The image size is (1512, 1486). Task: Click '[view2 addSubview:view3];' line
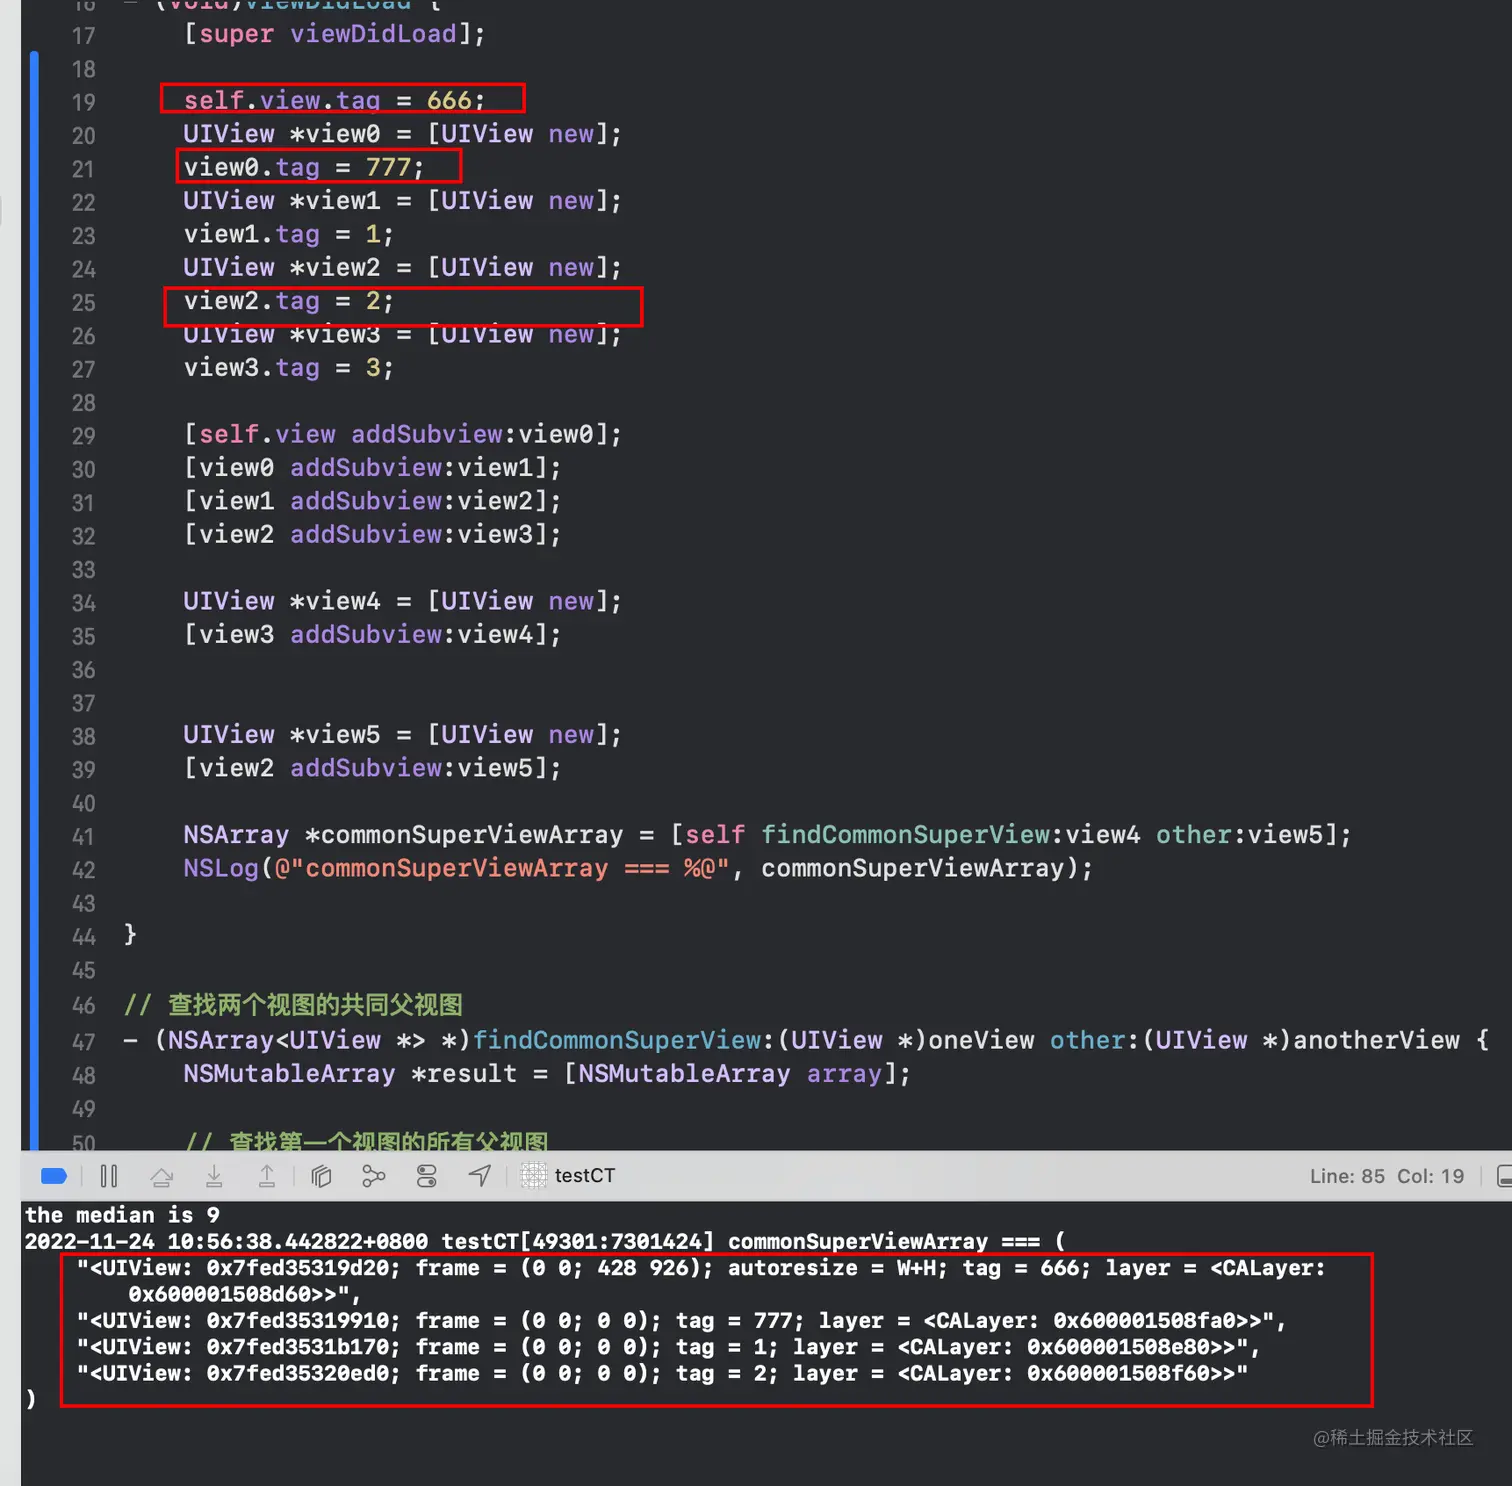[x=372, y=534]
